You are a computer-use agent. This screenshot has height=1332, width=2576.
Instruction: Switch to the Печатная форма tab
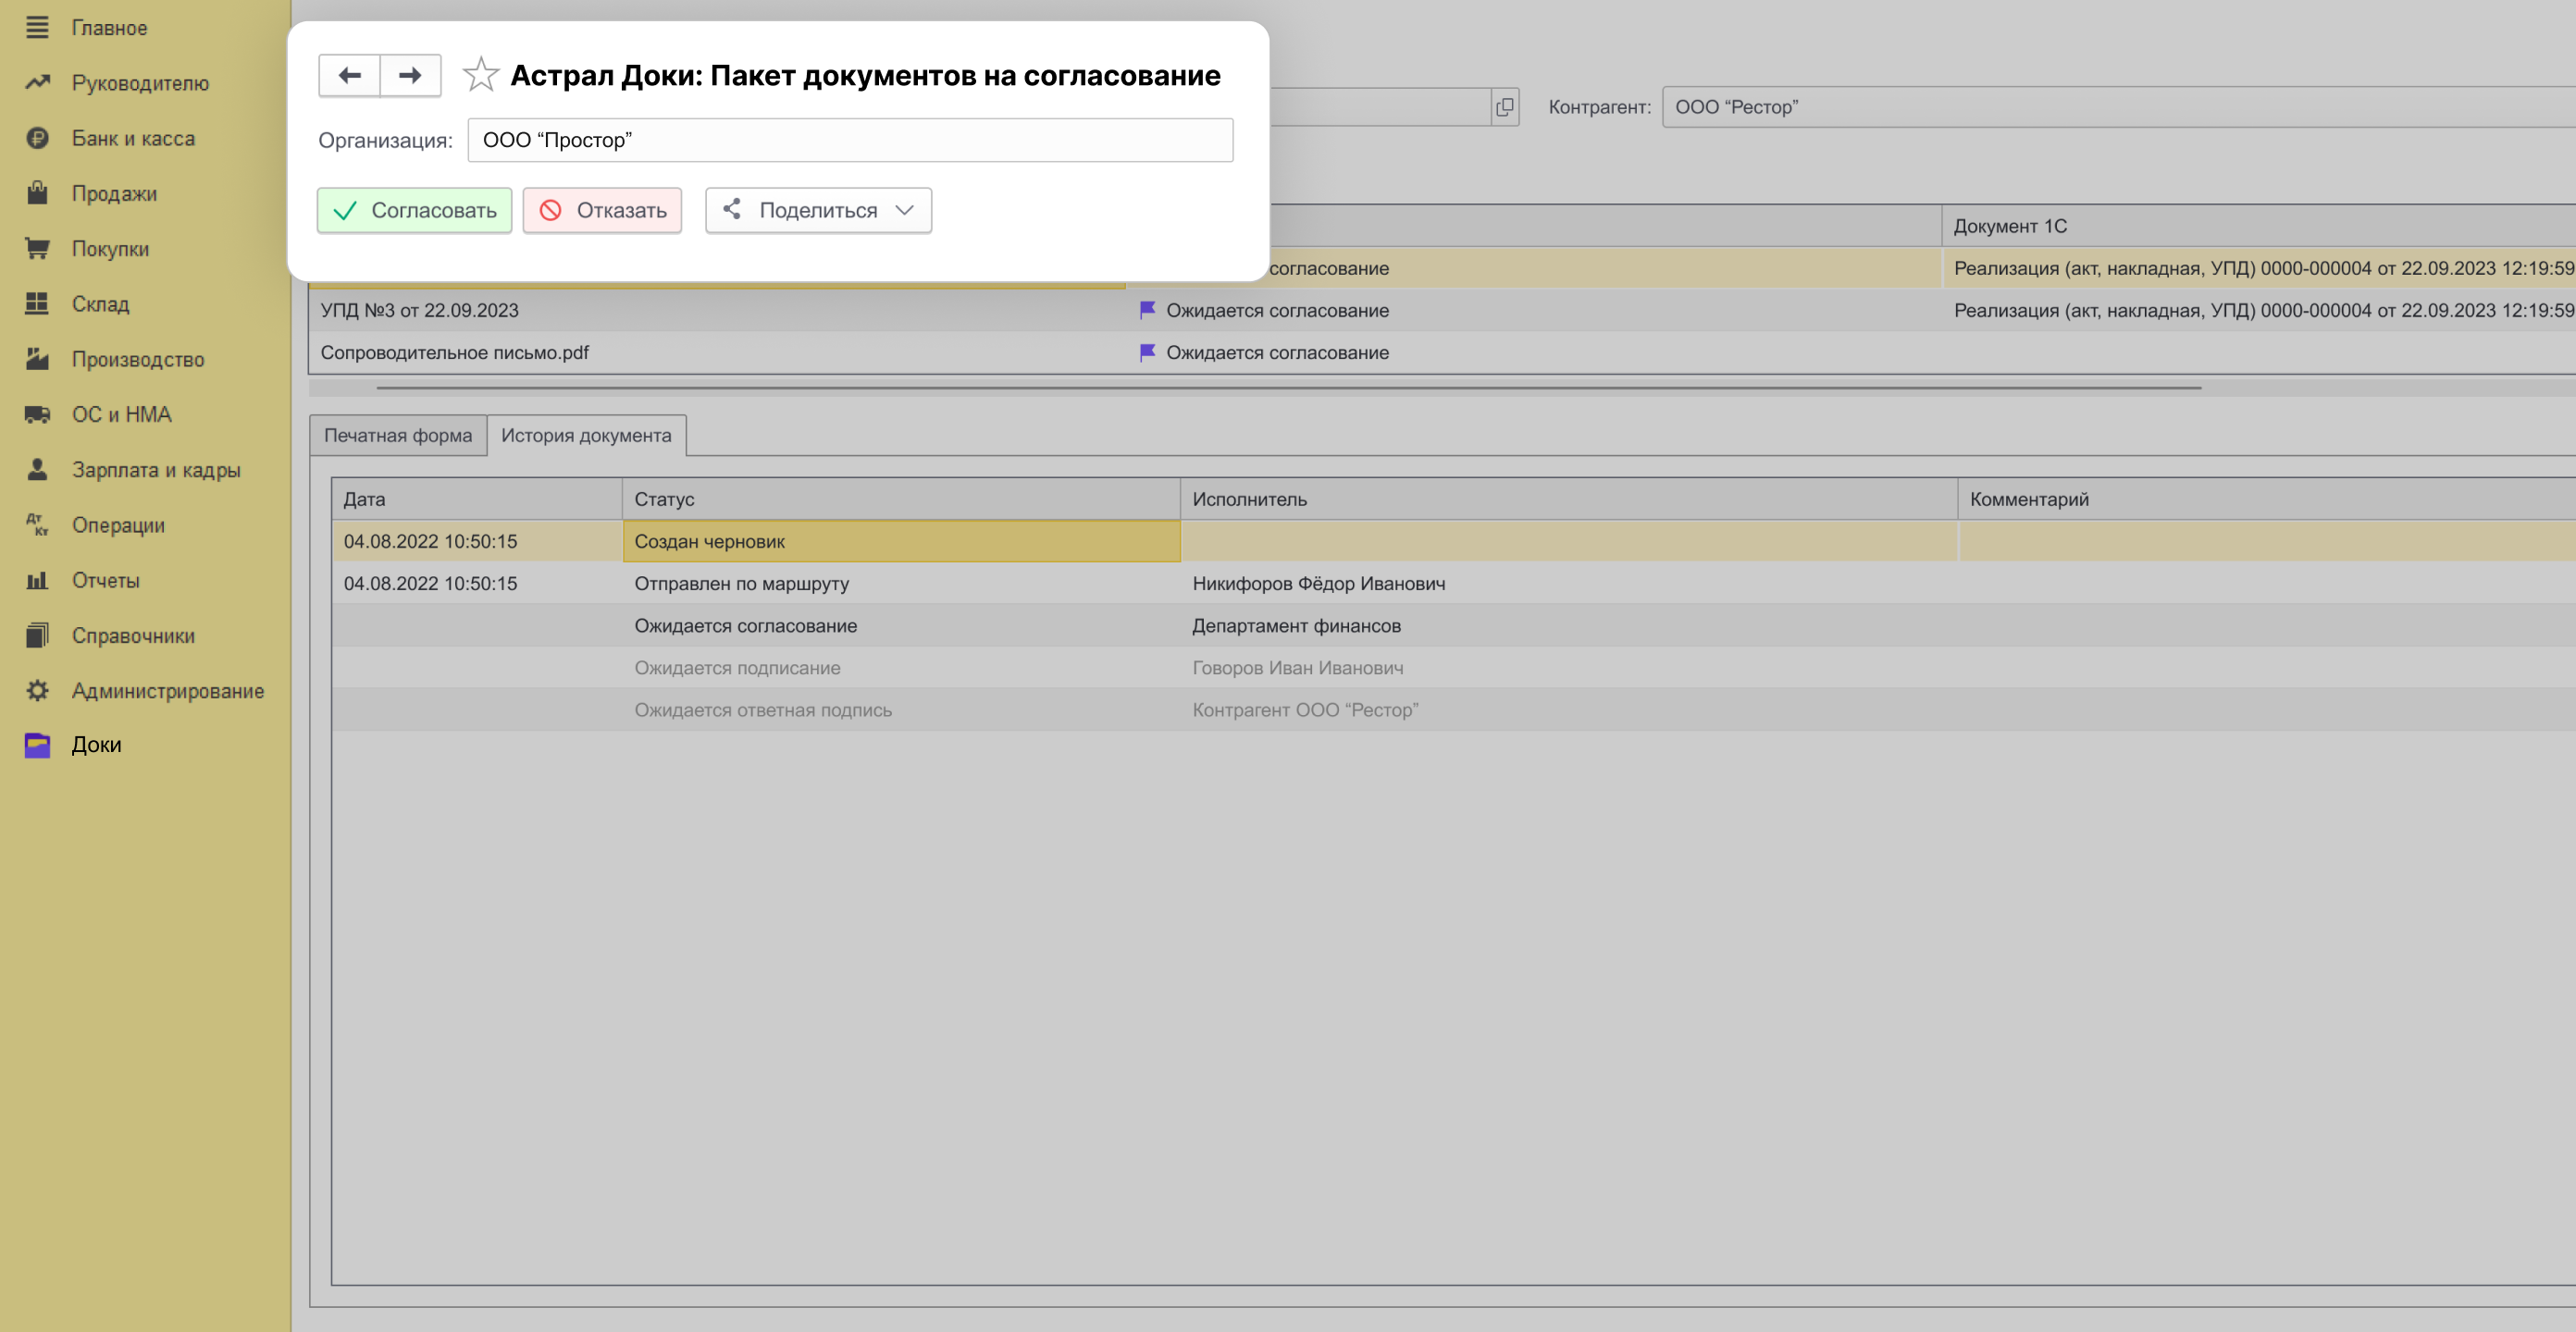click(x=397, y=435)
